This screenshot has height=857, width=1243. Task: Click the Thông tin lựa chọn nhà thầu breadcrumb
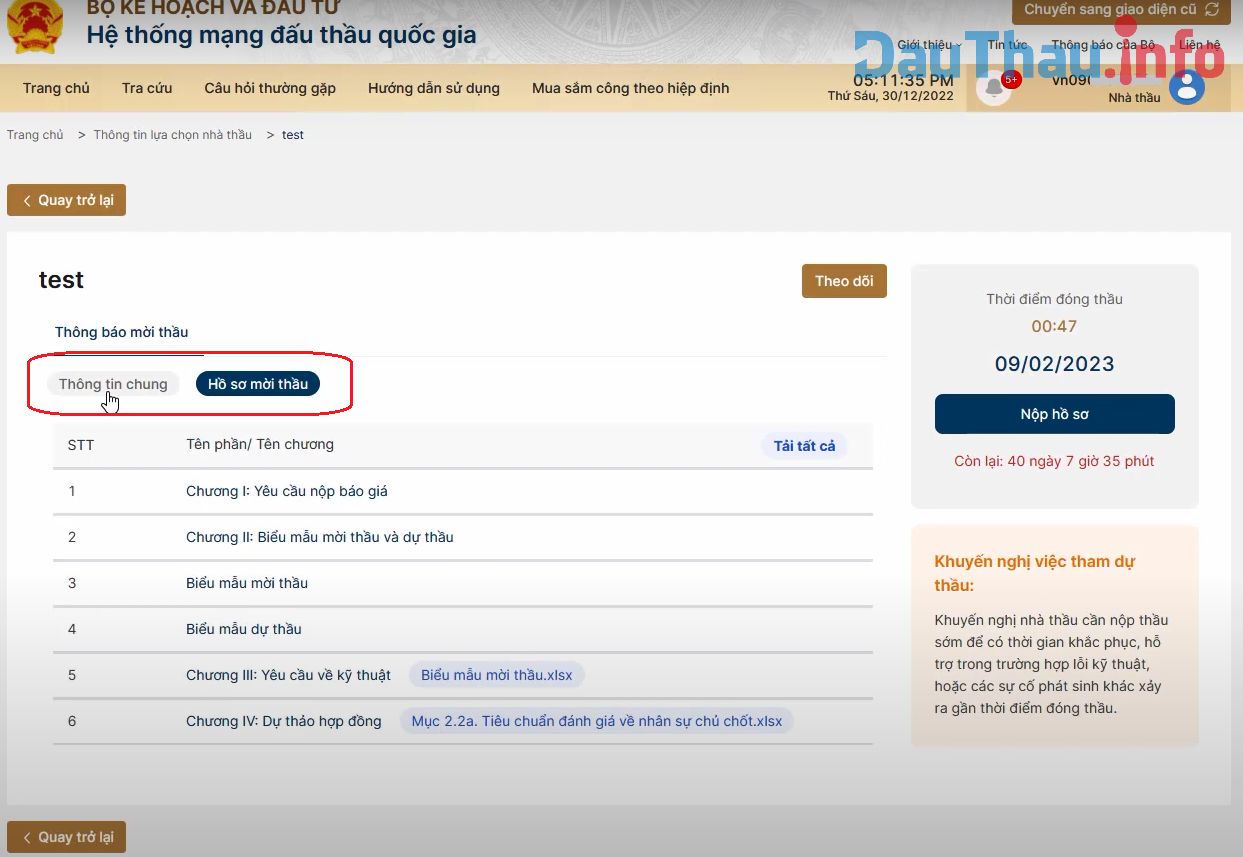point(172,134)
